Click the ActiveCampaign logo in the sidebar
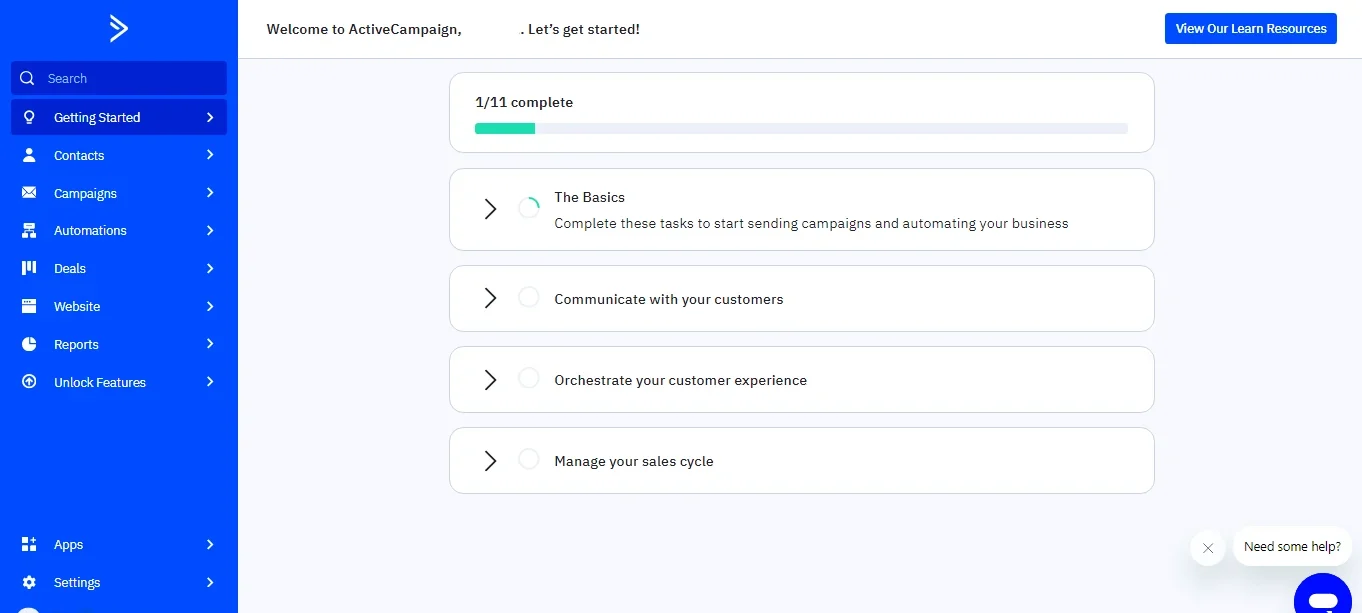The width and height of the screenshot is (1362, 613). pos(119,29)
